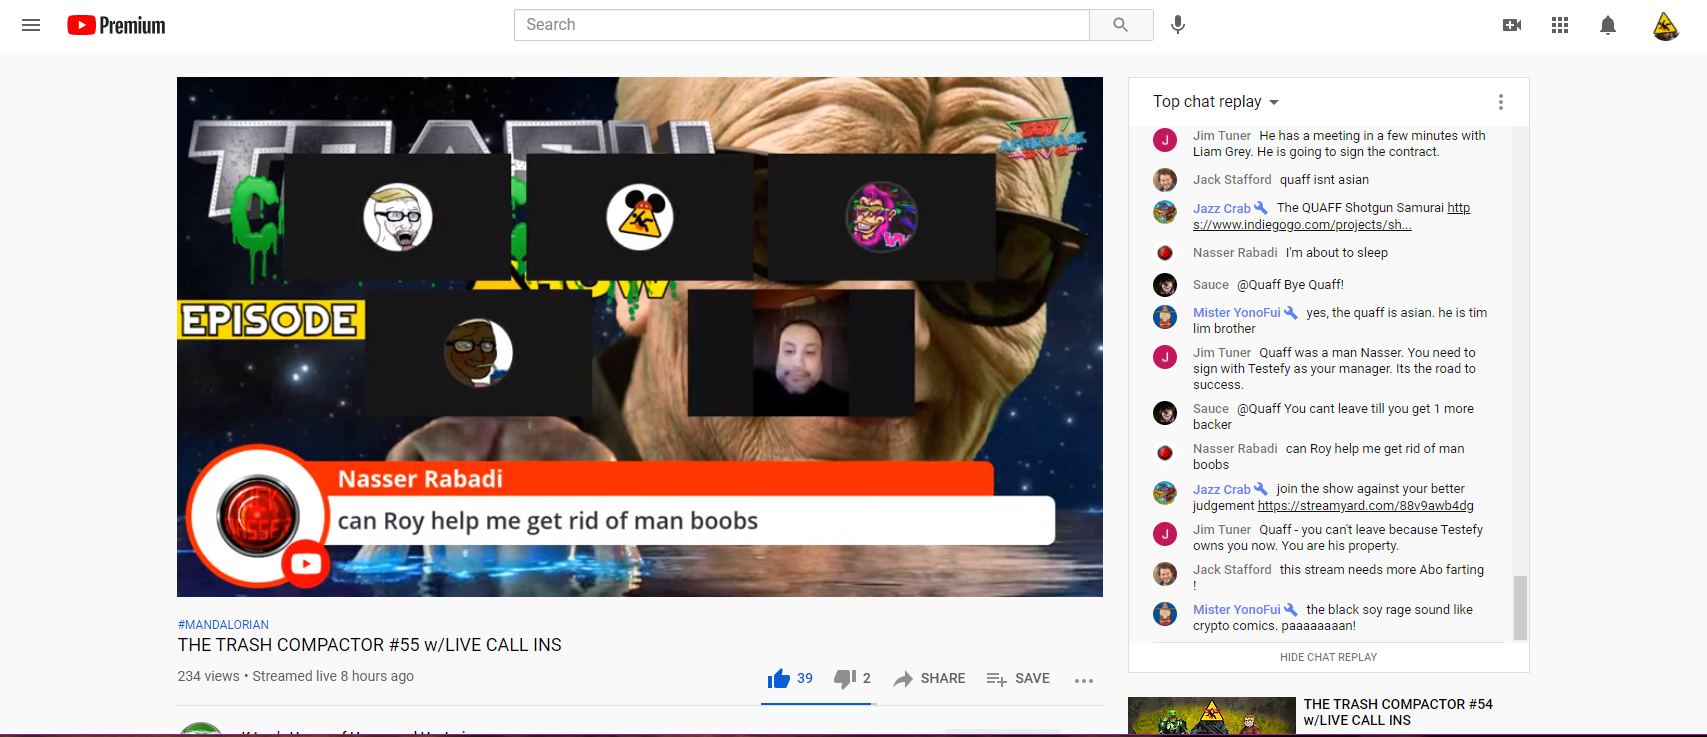Click the webcam tile of the man in the video
This screenshot has width=1707, height=737.
point(801,353)
